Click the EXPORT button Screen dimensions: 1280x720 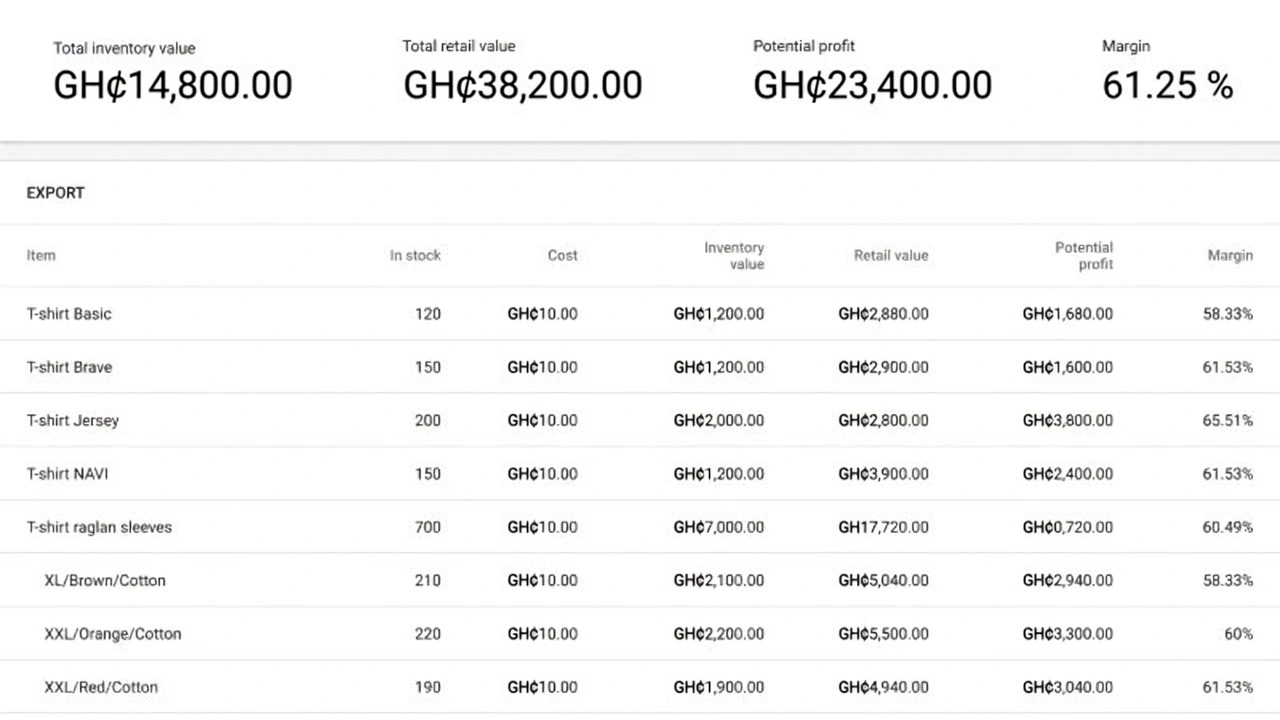[55, 193]
